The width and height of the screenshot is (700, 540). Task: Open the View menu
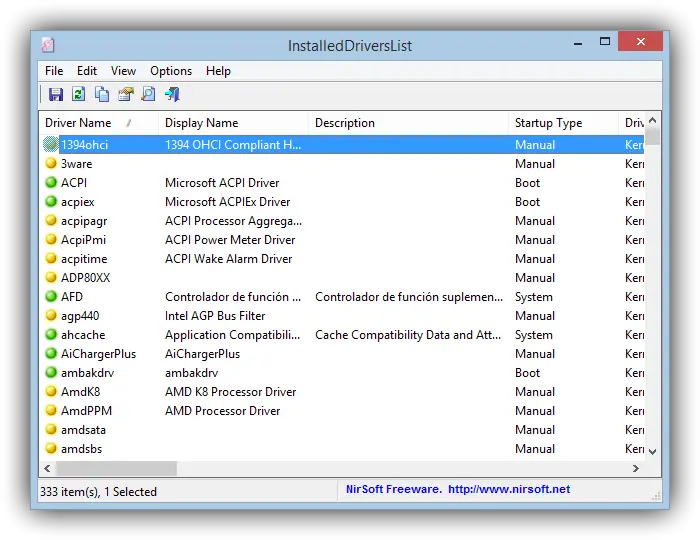point(123,71)
